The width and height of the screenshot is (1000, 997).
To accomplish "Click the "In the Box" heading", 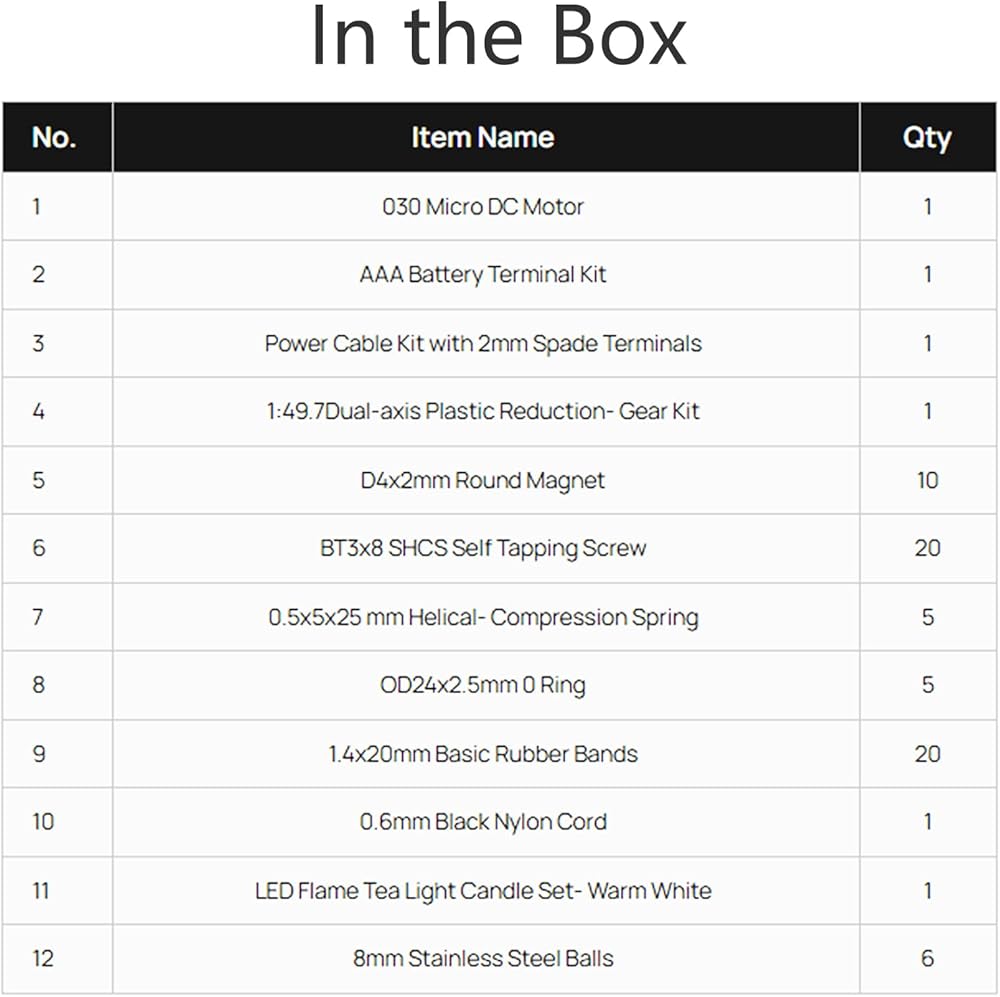I will 498,38.
